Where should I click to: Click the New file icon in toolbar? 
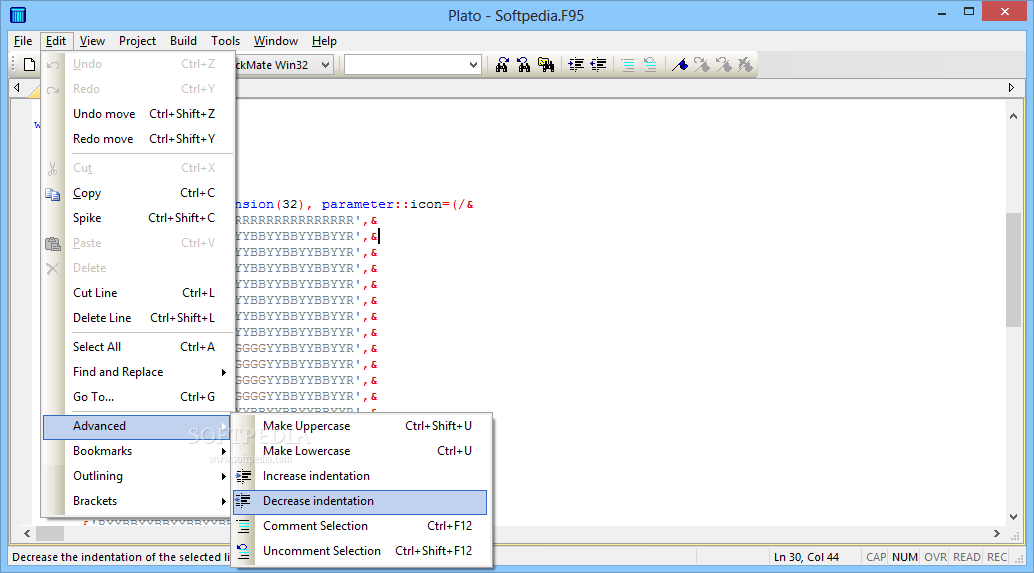click(x=29, y=65)
